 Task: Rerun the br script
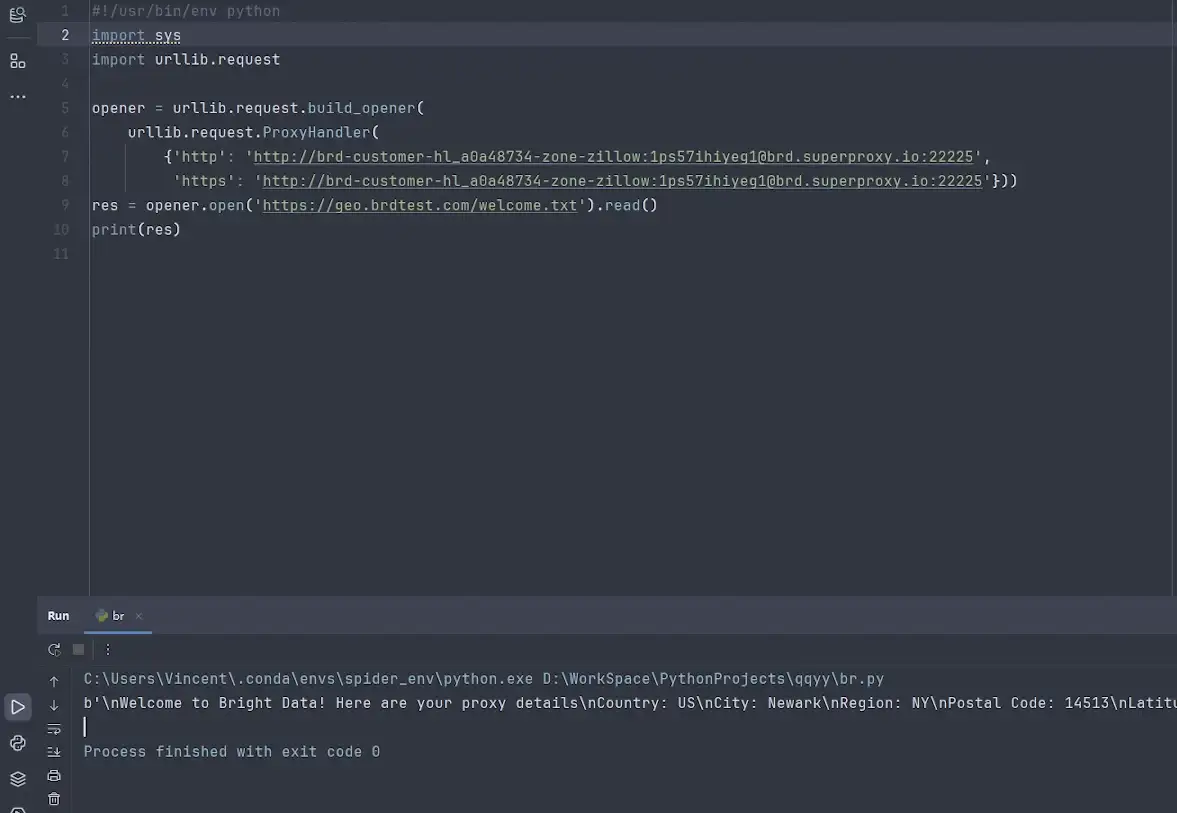coord(54,650)
